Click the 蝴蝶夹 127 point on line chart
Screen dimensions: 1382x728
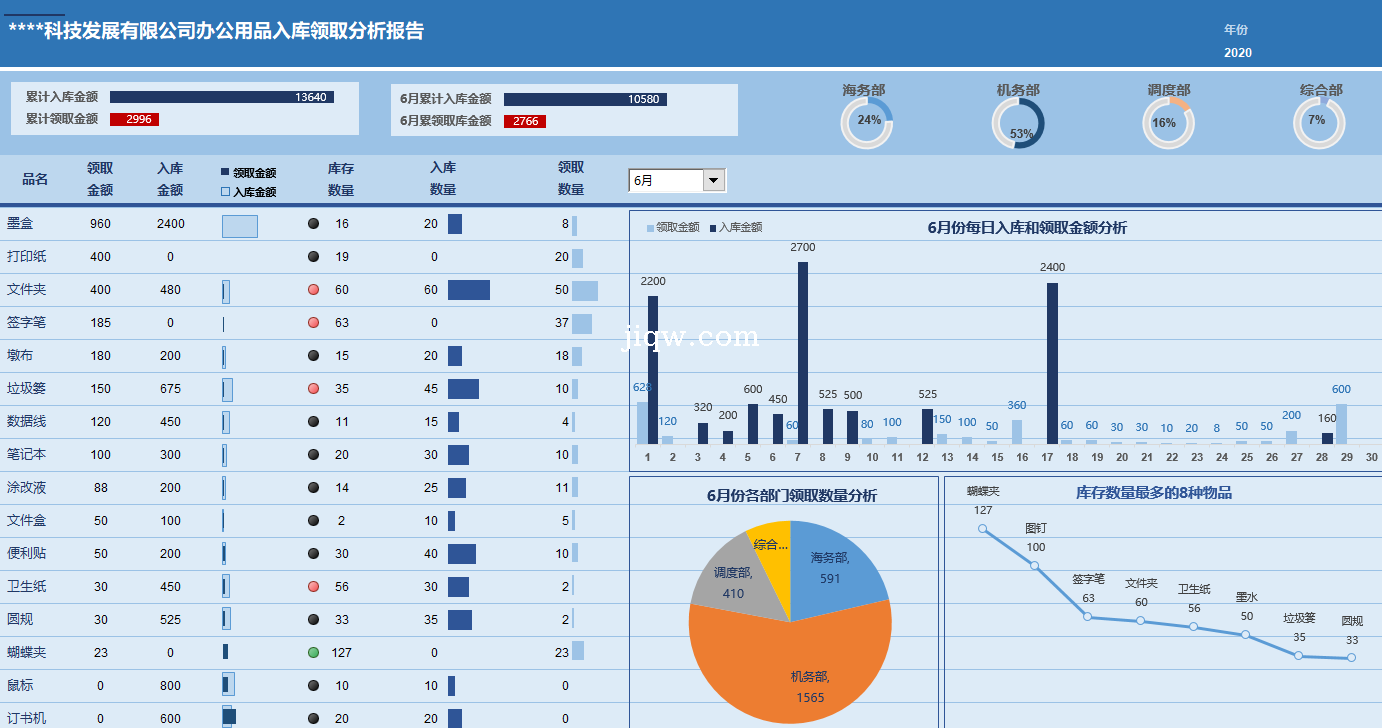[983, 529]
